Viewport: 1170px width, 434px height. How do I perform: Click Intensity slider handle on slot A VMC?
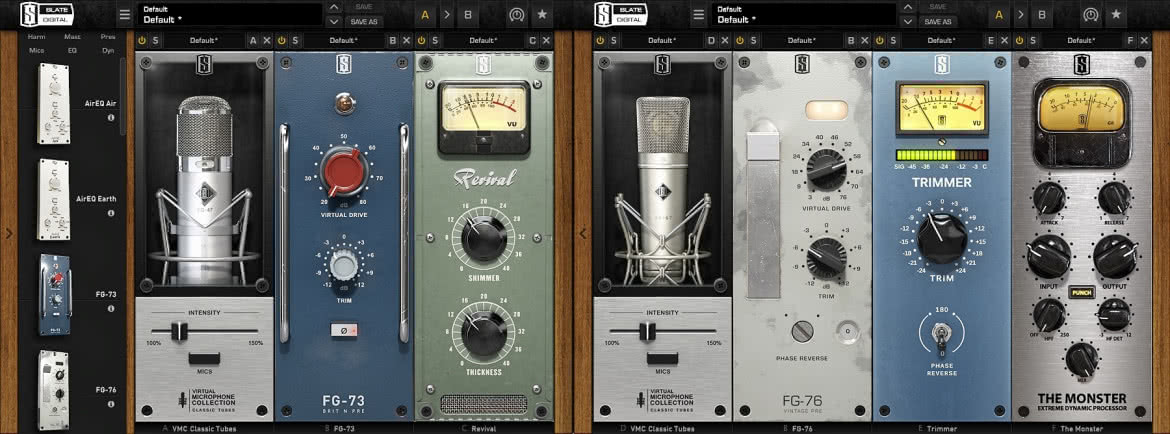(179, 331)
